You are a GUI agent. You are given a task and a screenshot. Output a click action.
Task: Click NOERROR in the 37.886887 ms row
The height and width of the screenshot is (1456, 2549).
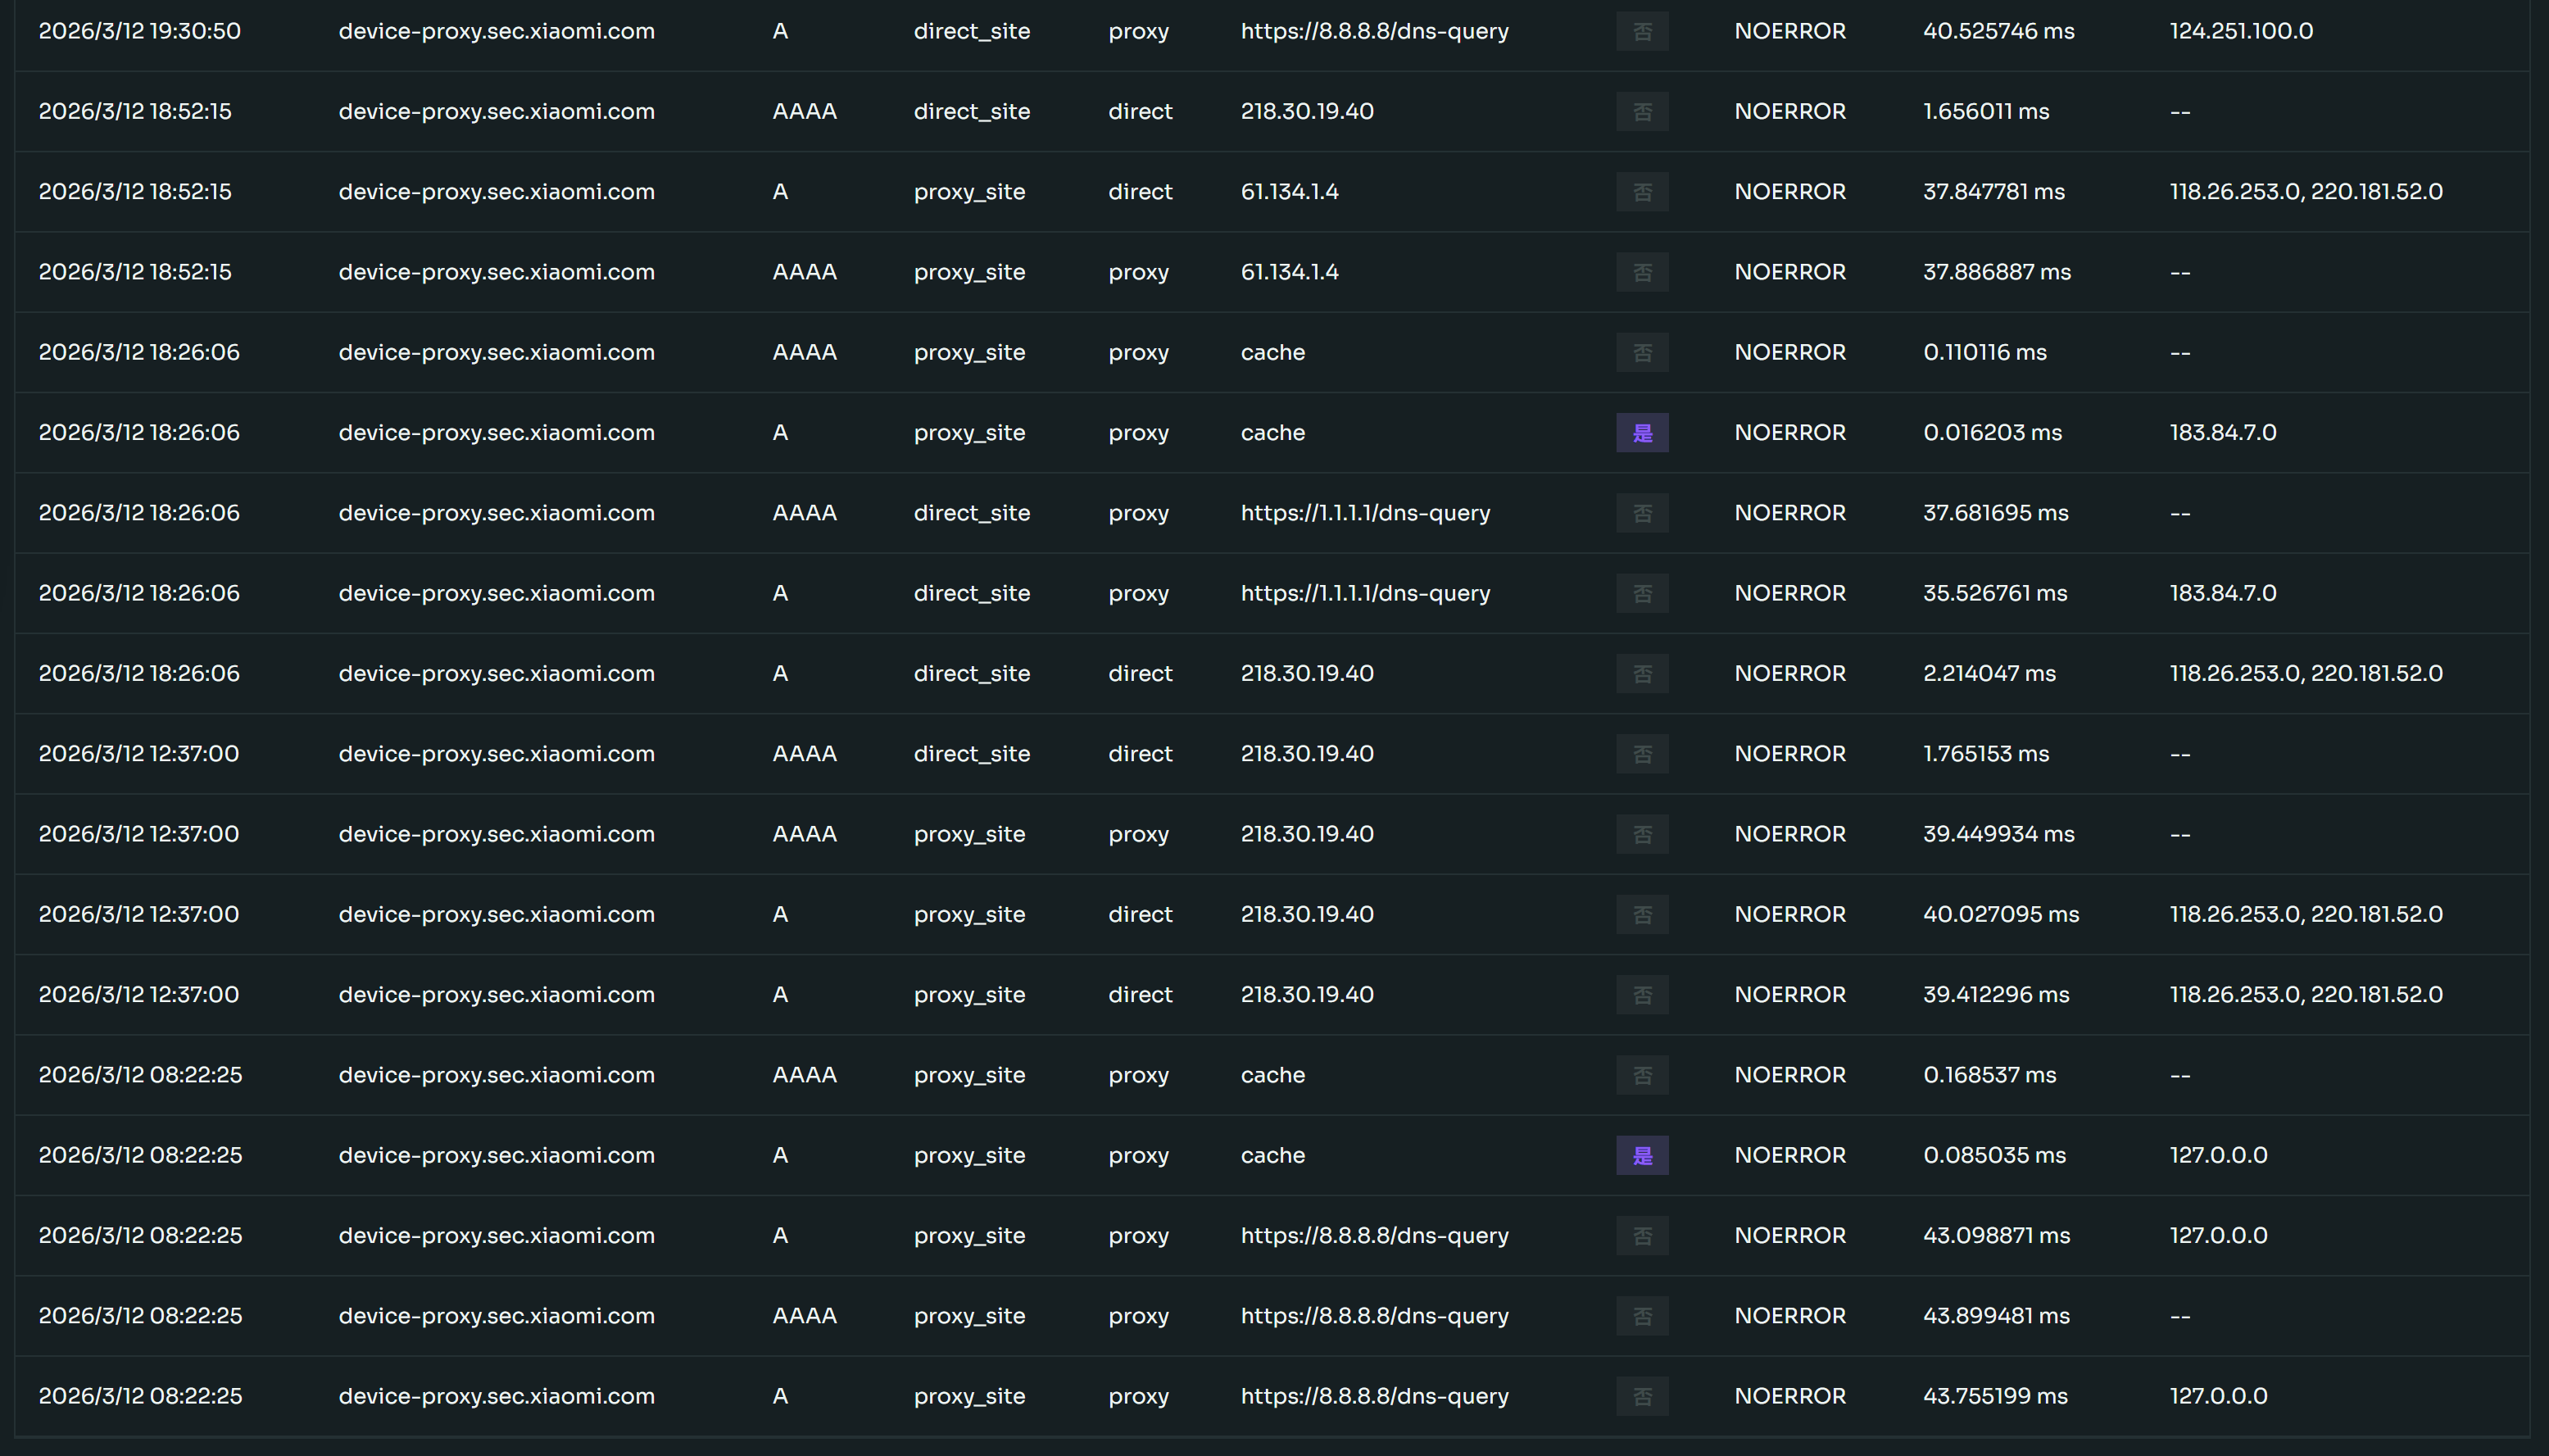(x=1789, y=272)
